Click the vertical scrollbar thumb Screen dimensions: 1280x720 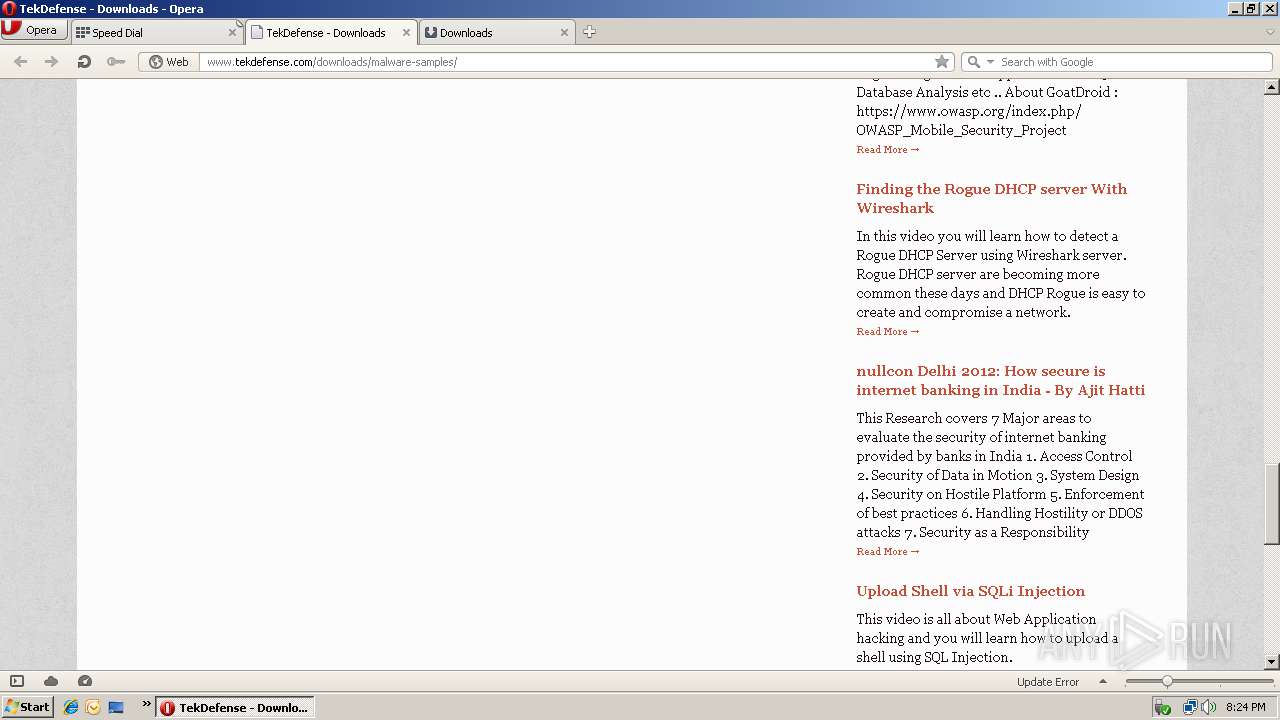[1272, 504]
